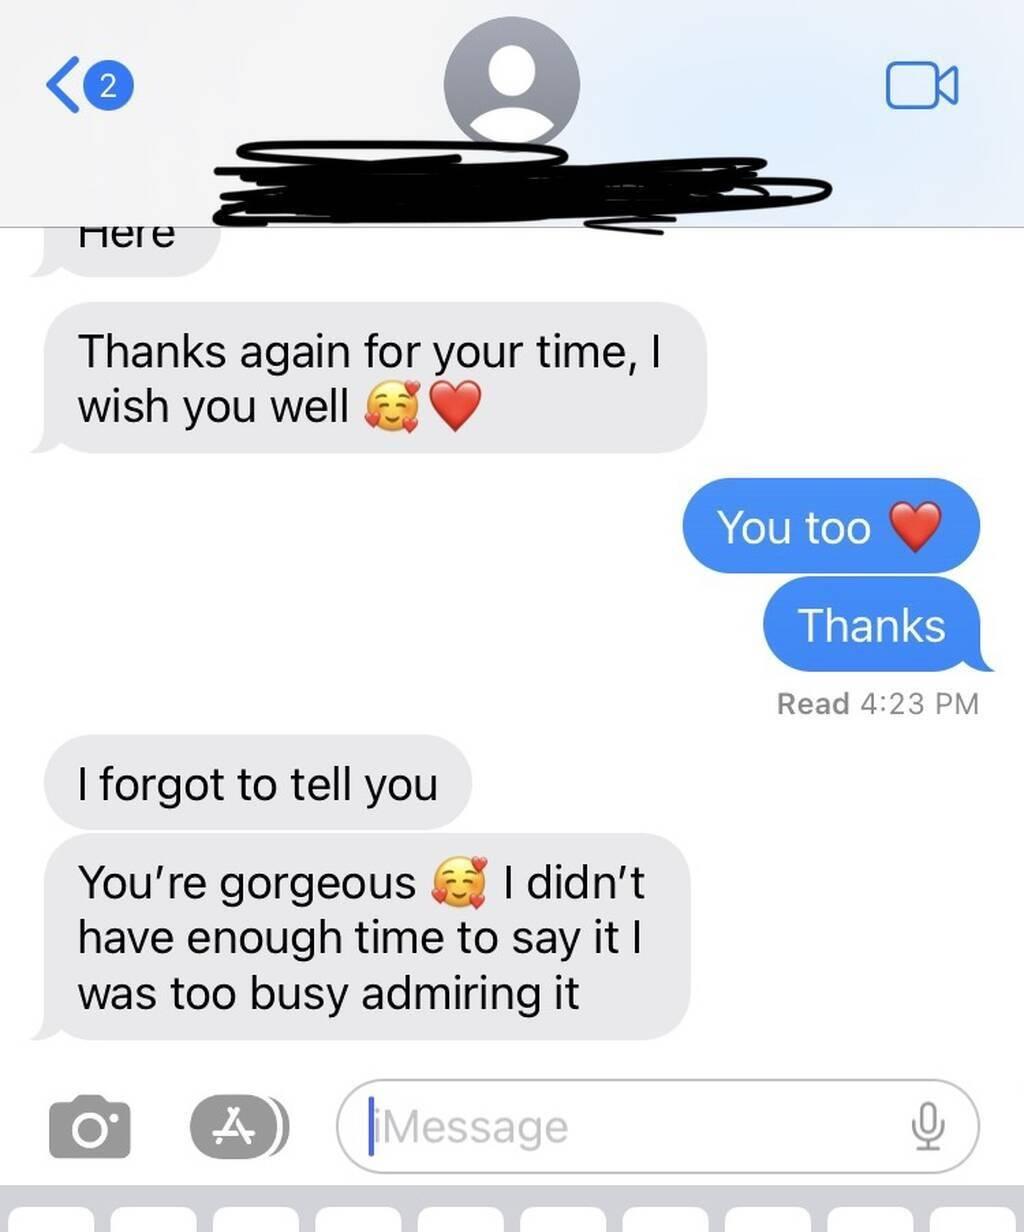Tap the smiling hearts emoji after "wish you well"

(393, 407)
